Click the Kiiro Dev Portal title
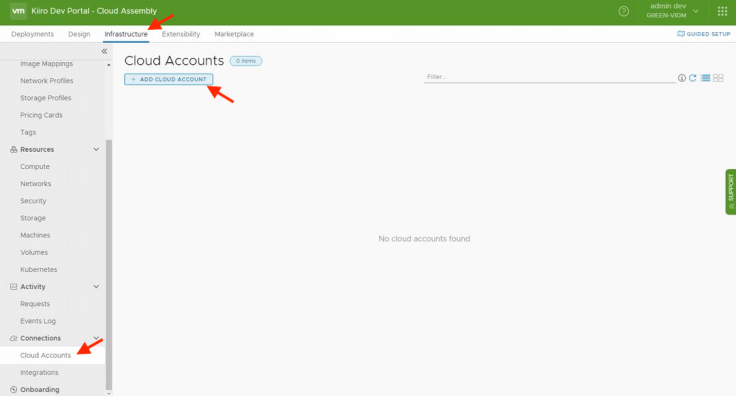Viewport: 736px width, 396px height. [x=94, y=11]
